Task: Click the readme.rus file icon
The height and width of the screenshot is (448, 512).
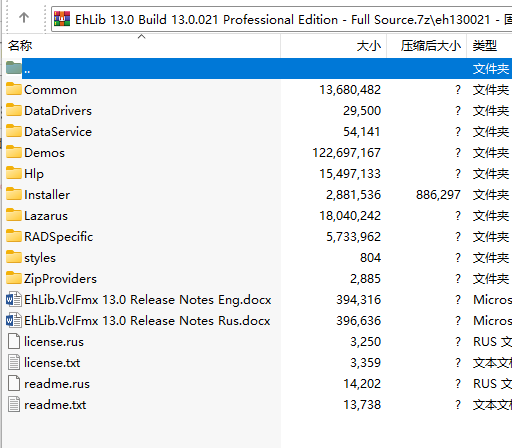Action: (x=14, y=383)
